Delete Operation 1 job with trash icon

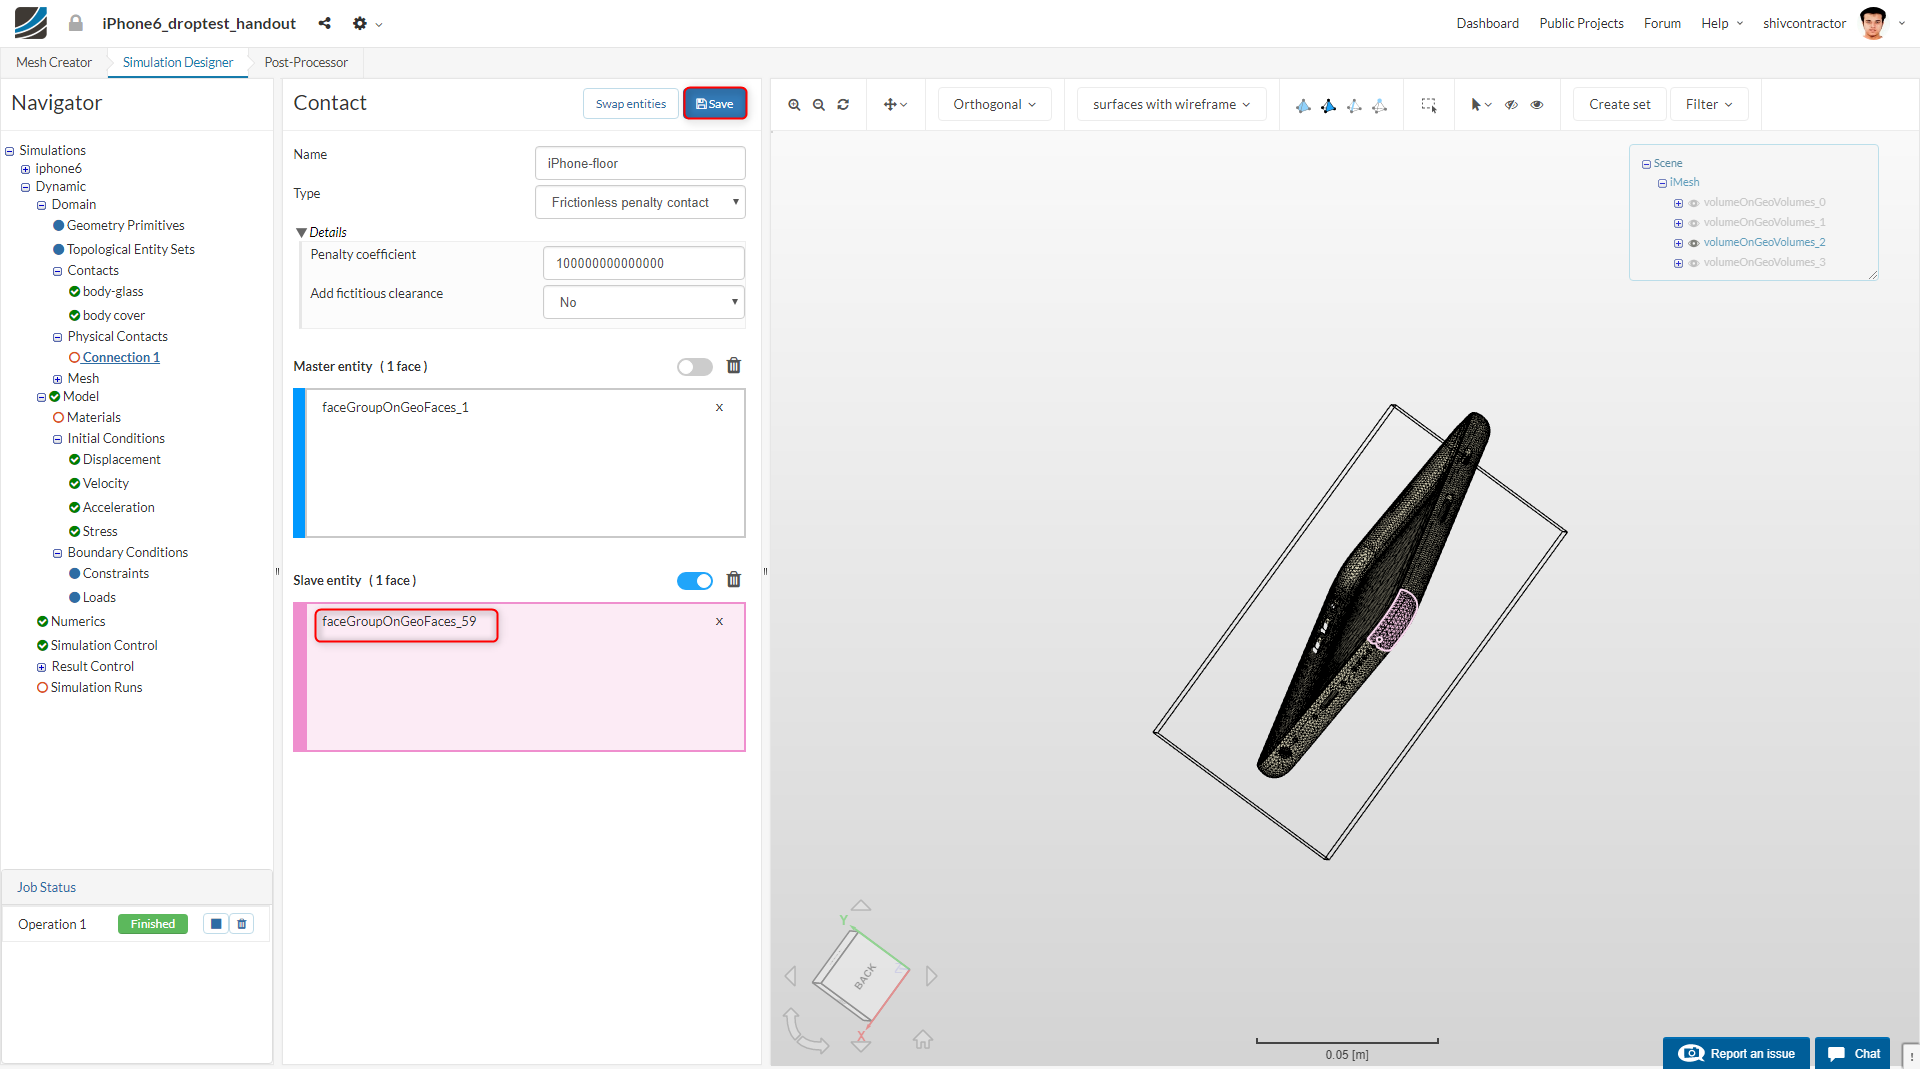click(242, 924)
